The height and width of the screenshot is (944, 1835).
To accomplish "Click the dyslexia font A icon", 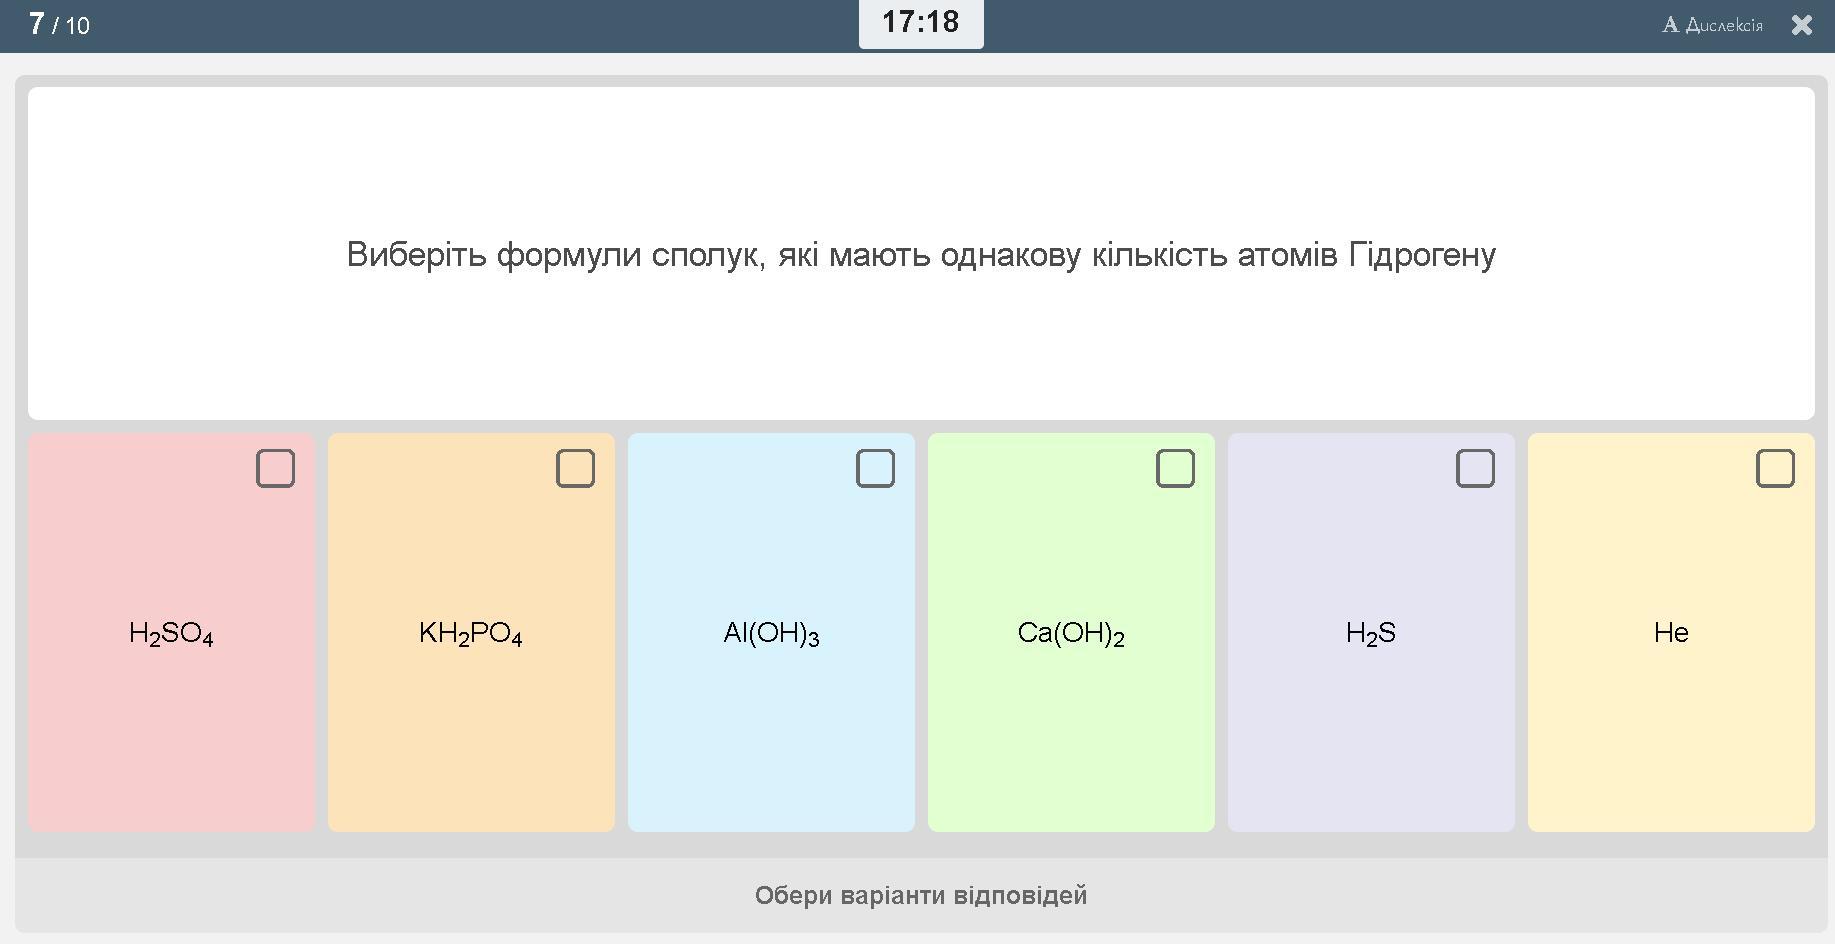I will (x=1670, y=25).
